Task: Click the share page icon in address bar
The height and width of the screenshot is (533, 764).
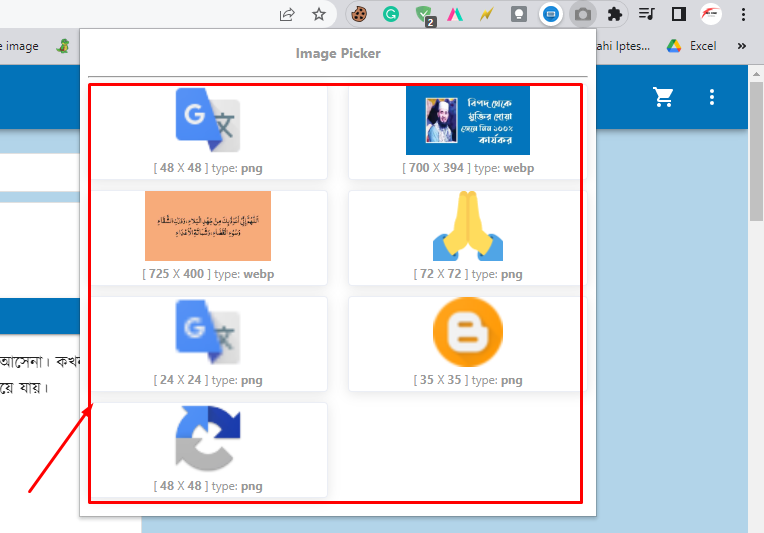Action: [287, 14]
